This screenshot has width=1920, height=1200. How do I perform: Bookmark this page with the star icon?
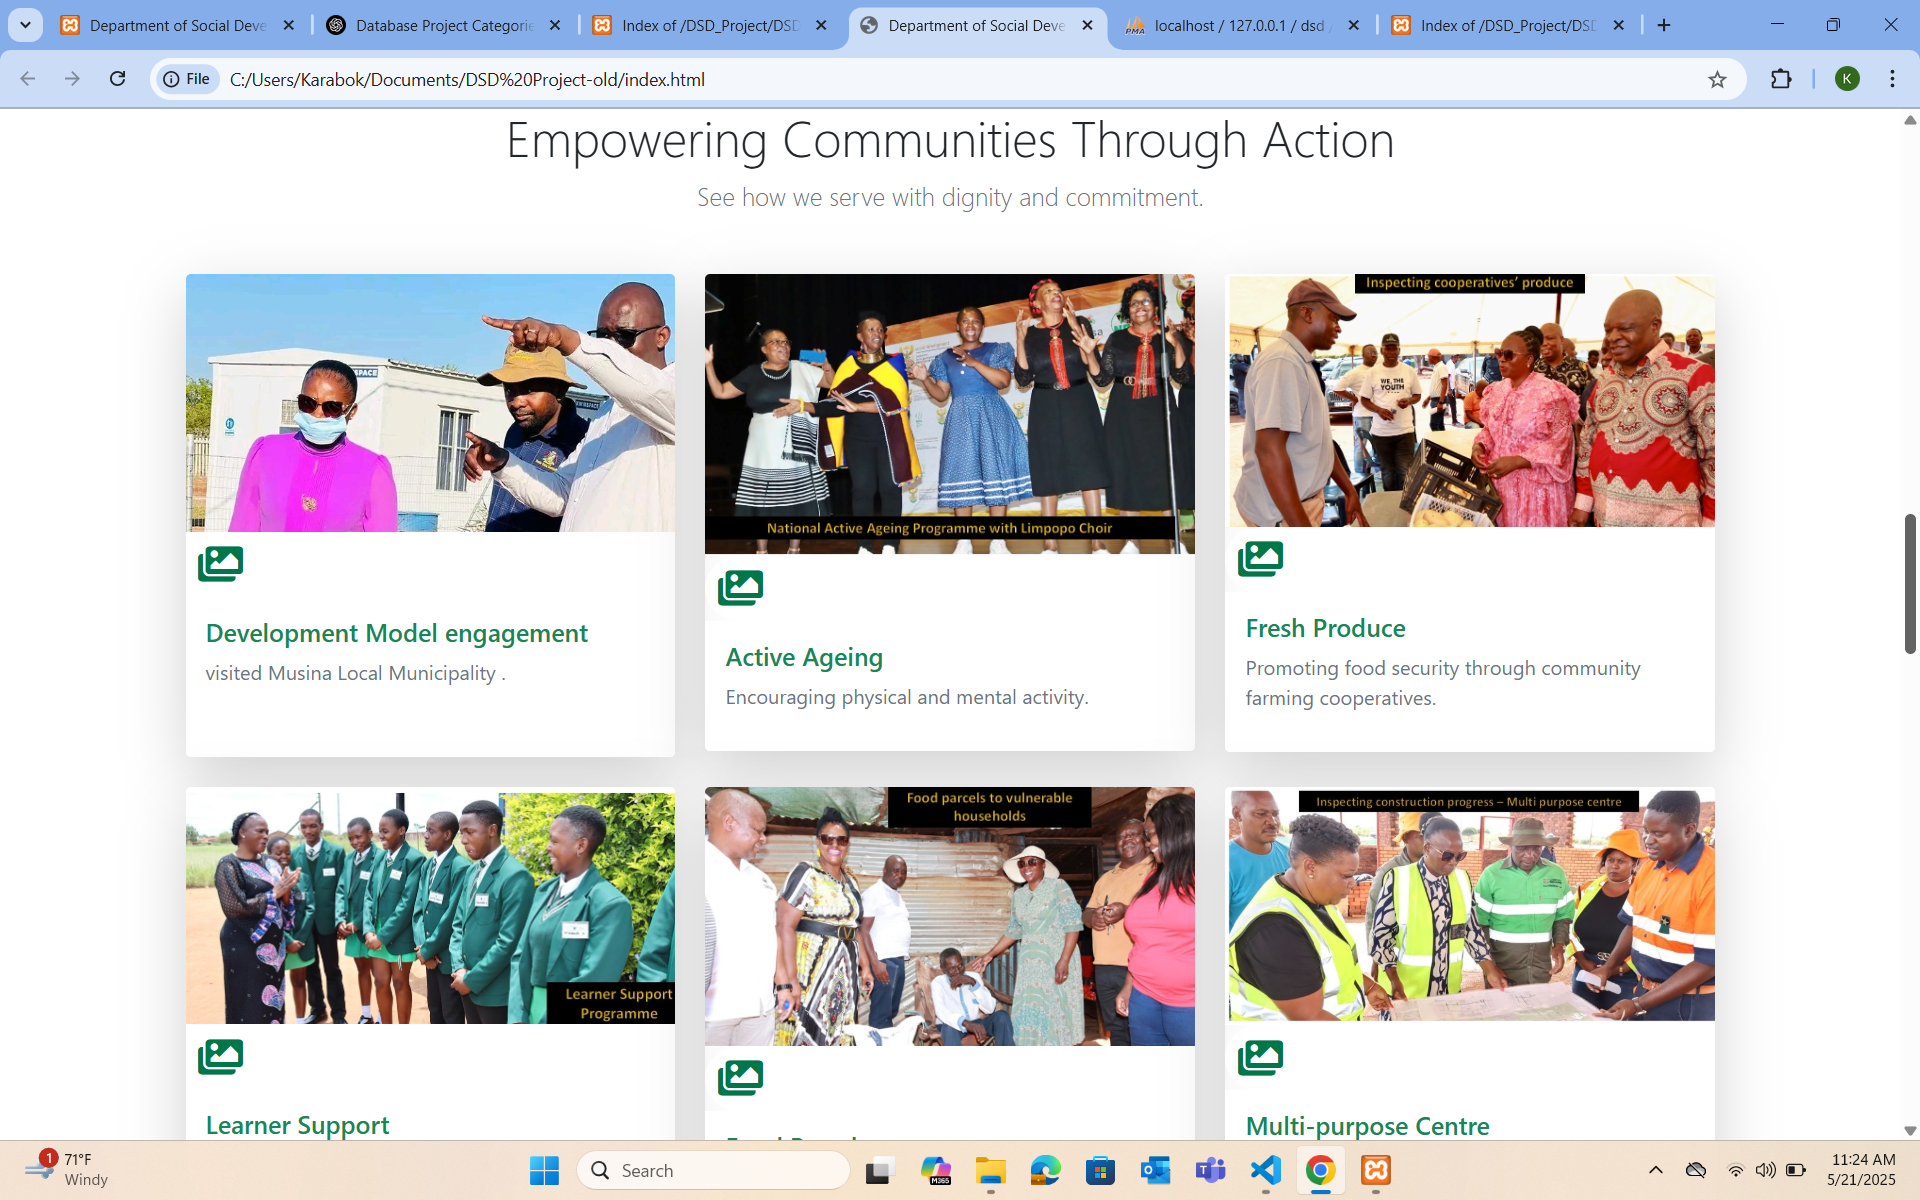(1717, 80)
